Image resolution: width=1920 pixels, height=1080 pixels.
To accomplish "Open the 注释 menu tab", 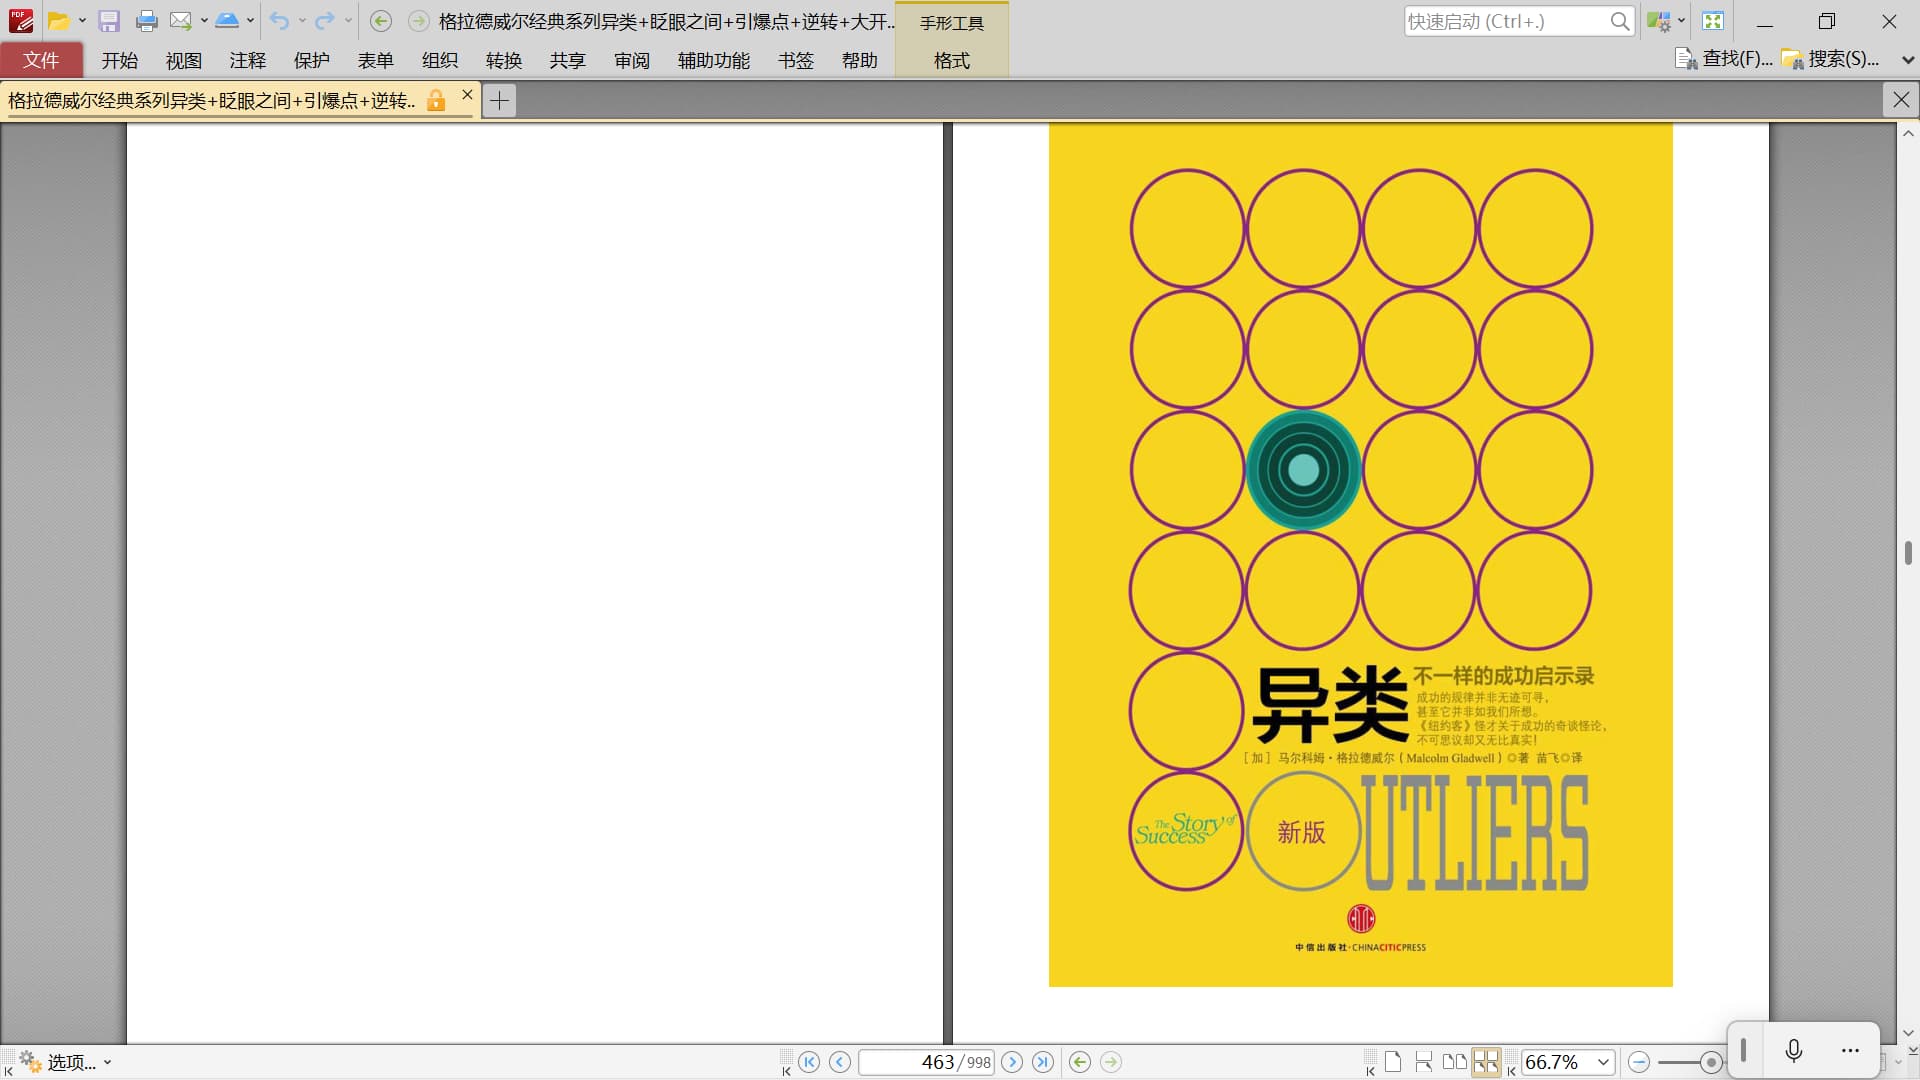I will point(247,60).
